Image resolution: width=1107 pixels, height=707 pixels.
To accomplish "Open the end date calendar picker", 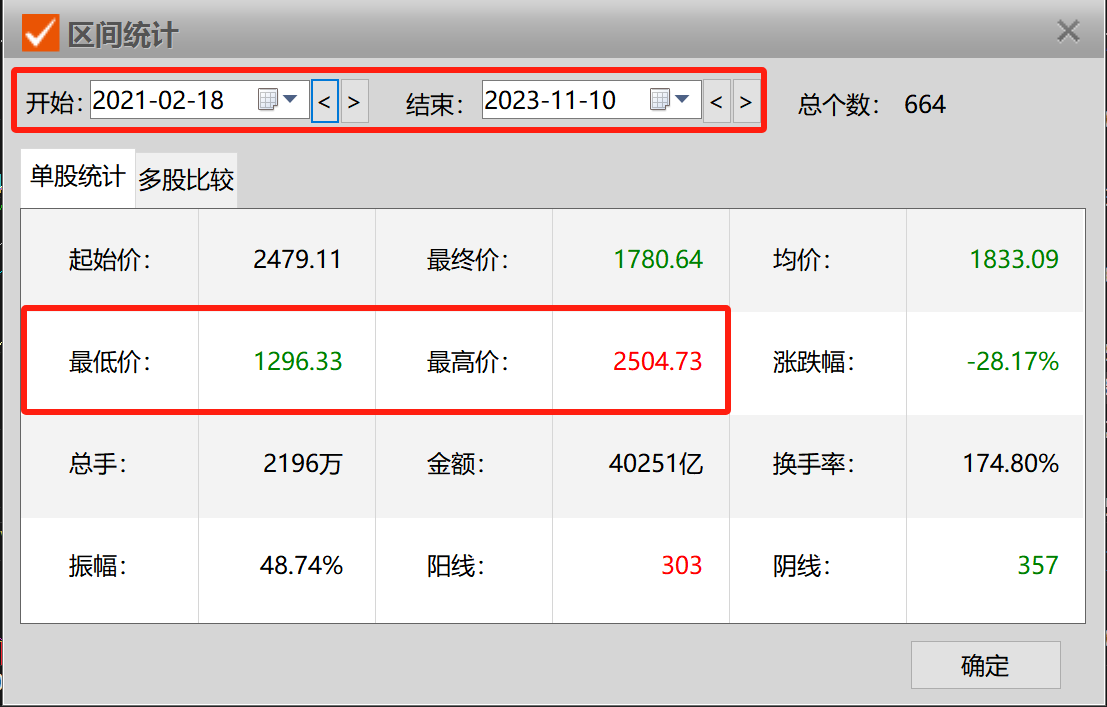I will coord(659,100).
